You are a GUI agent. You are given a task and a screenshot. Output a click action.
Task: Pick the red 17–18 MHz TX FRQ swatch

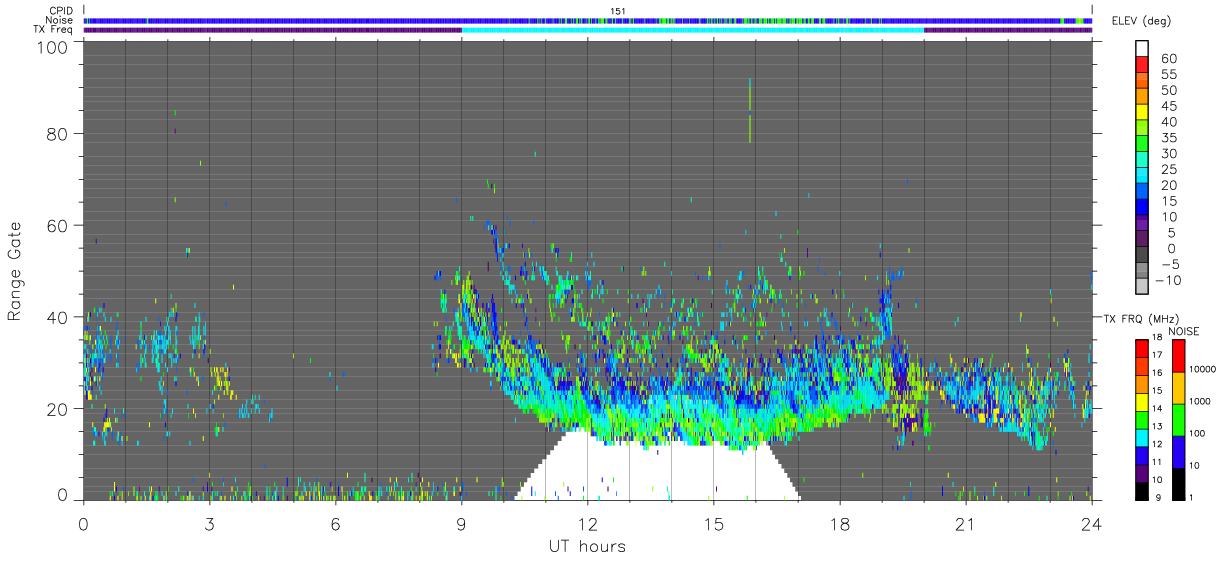tap(1142, 348)
